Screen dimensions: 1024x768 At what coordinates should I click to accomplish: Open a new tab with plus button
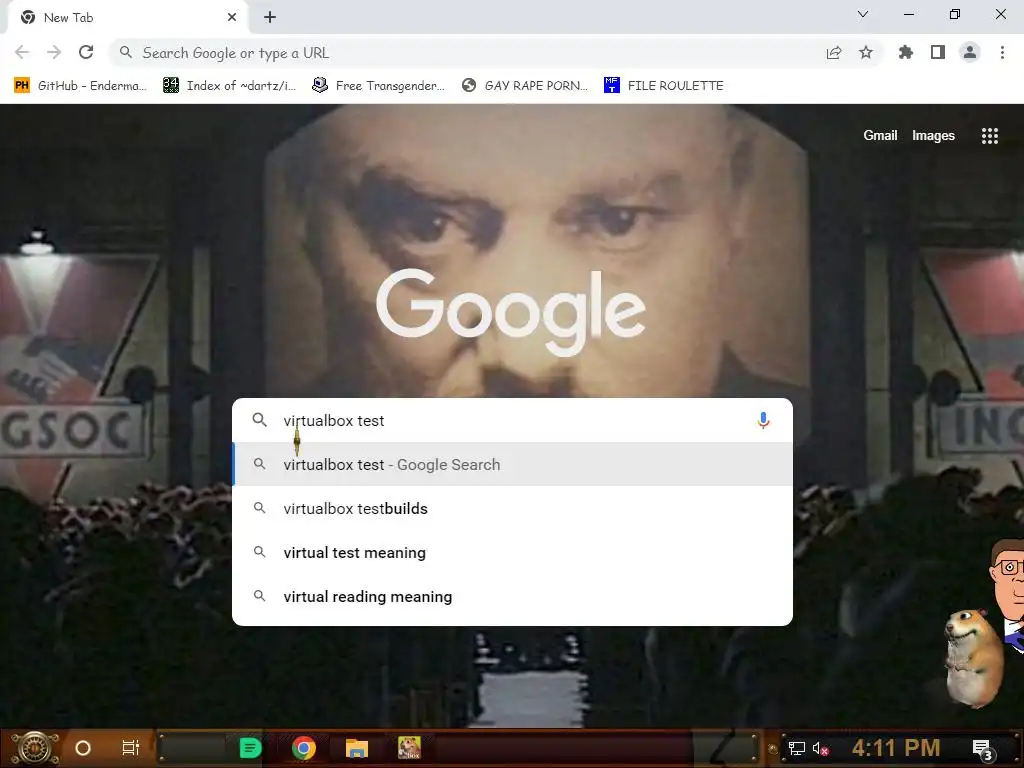270,18
